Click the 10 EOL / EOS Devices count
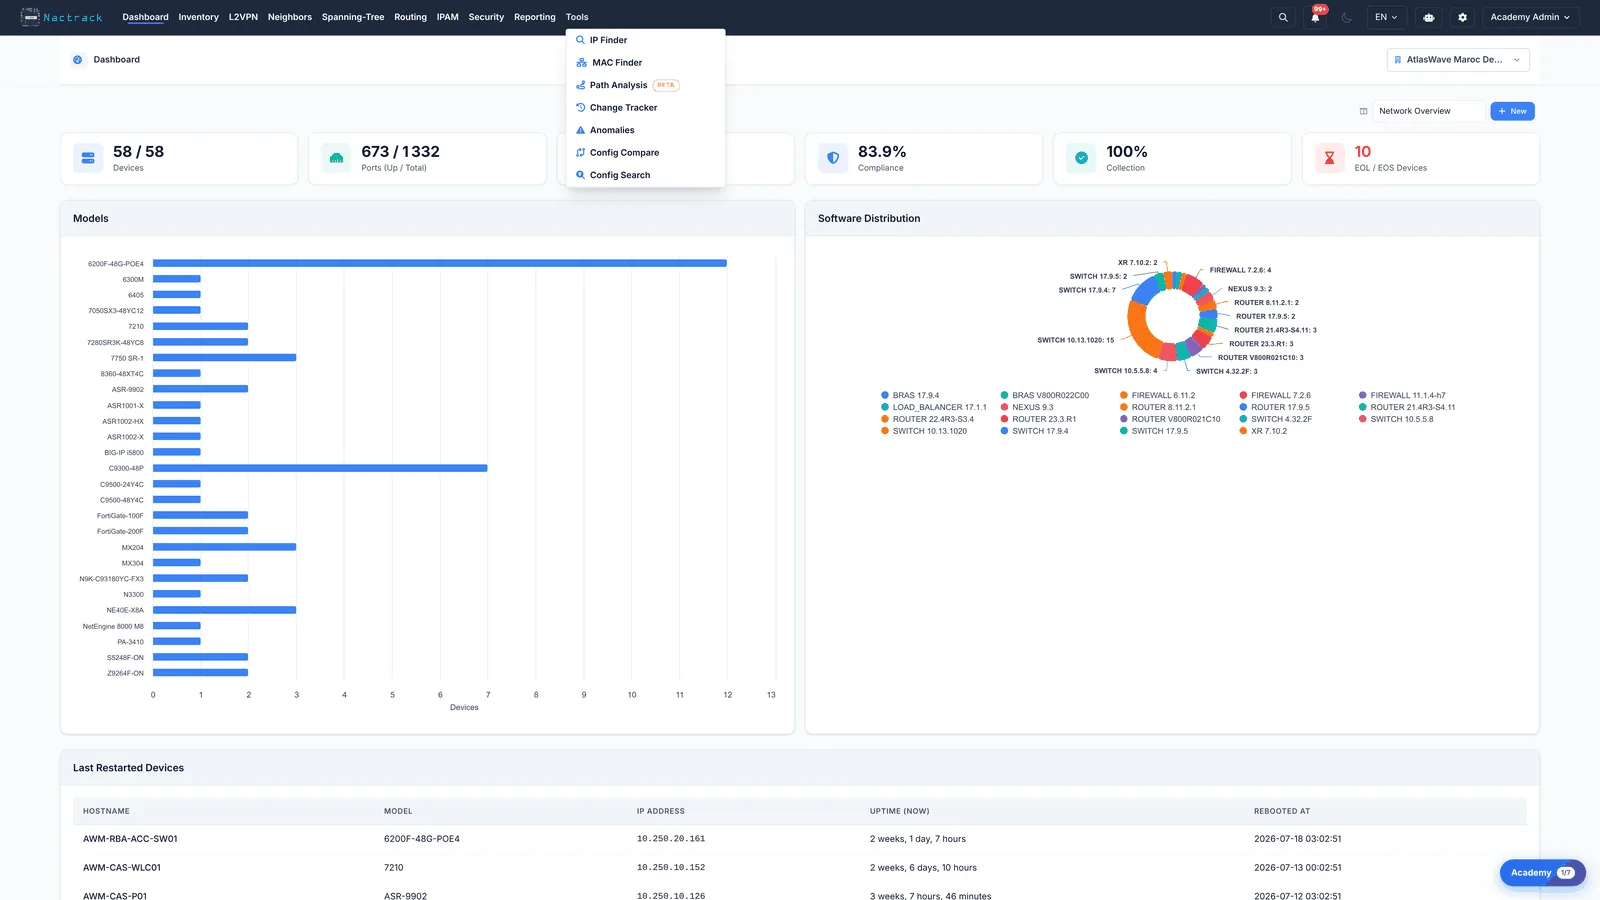Screen dimensions: 1600x900 [x=1363, y=152]
